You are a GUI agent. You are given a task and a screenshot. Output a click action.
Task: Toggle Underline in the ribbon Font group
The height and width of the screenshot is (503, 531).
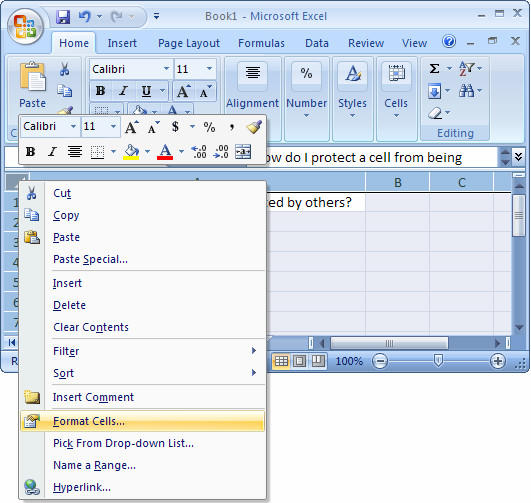(x=146, y=91)
